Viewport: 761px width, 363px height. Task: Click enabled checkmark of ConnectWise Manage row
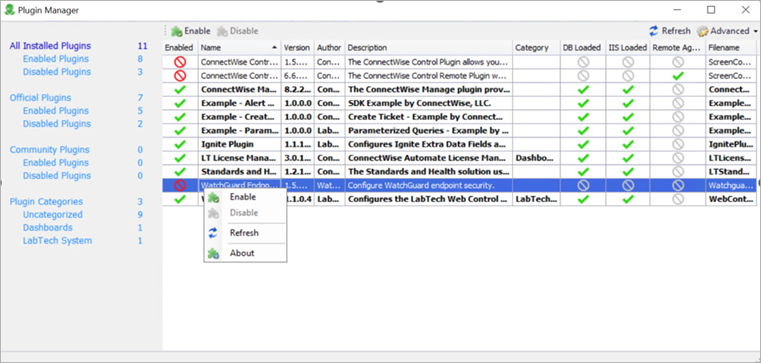tap(180, 89)
